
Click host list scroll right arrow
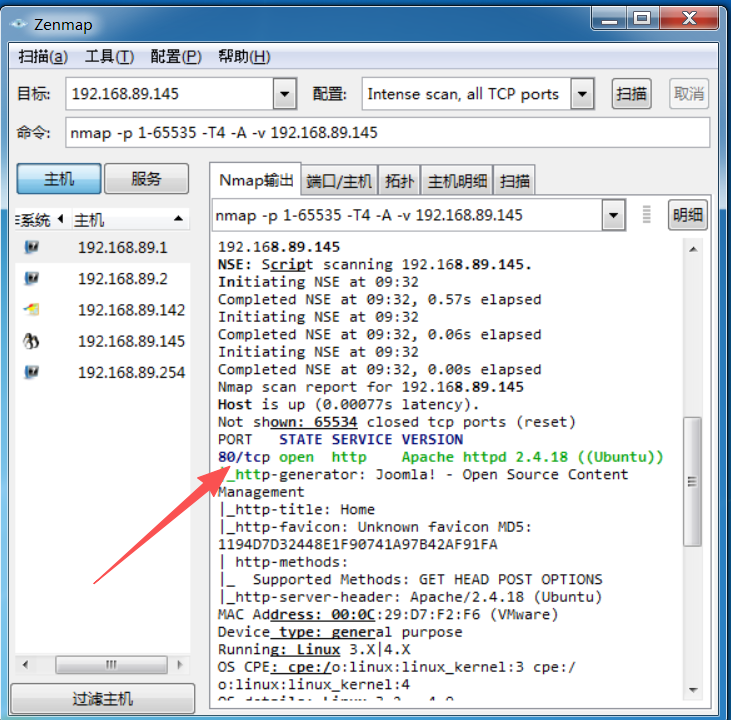pos(179,665)
